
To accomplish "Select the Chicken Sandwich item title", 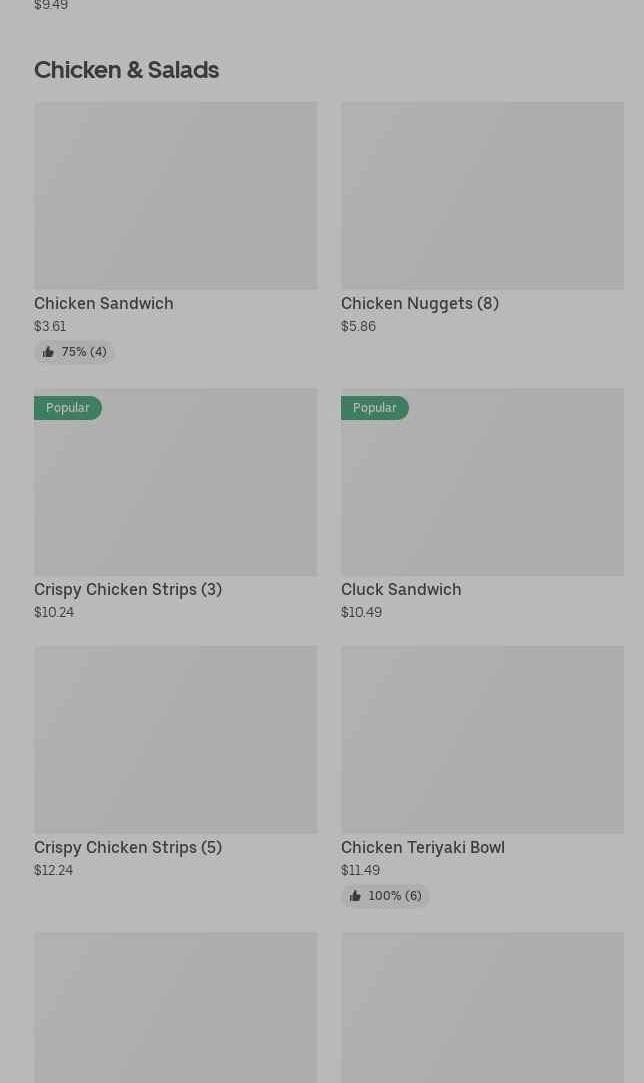I will 104,303.
